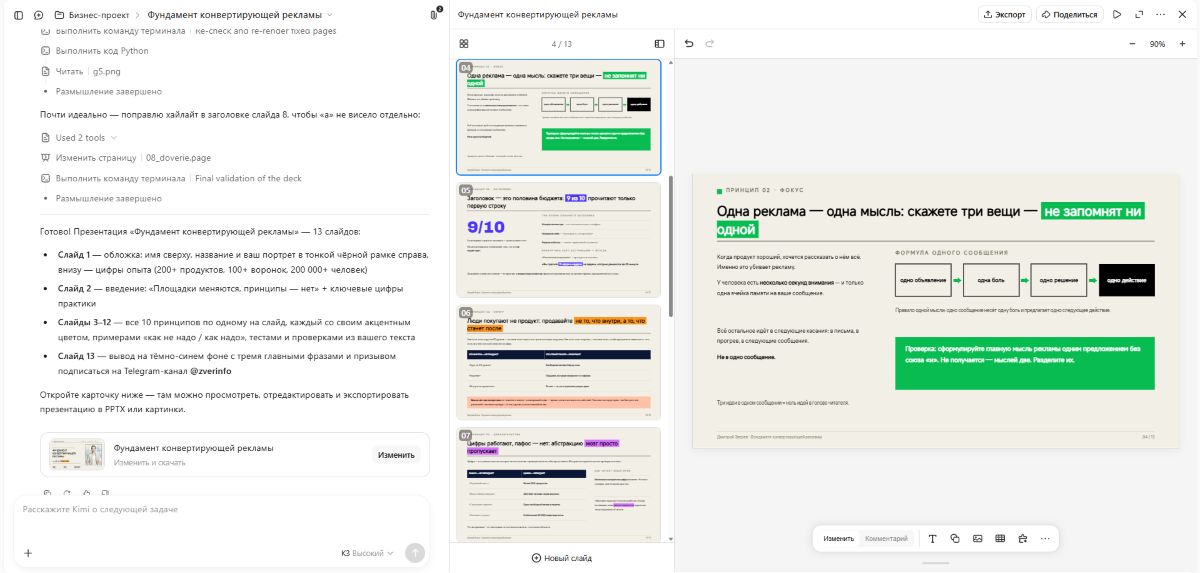Click the text Не в одном сообщении.

[746, 357]
